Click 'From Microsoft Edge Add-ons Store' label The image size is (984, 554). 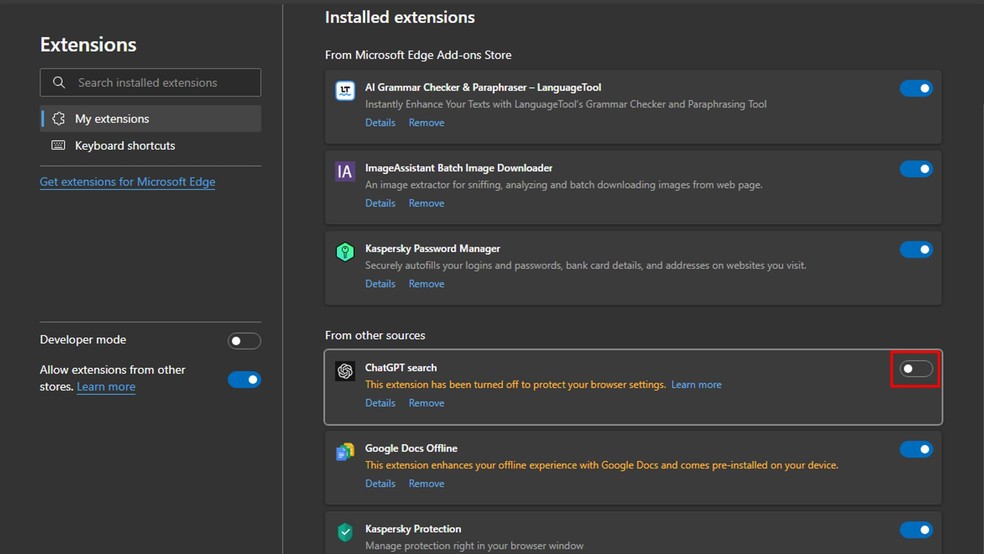418,55
